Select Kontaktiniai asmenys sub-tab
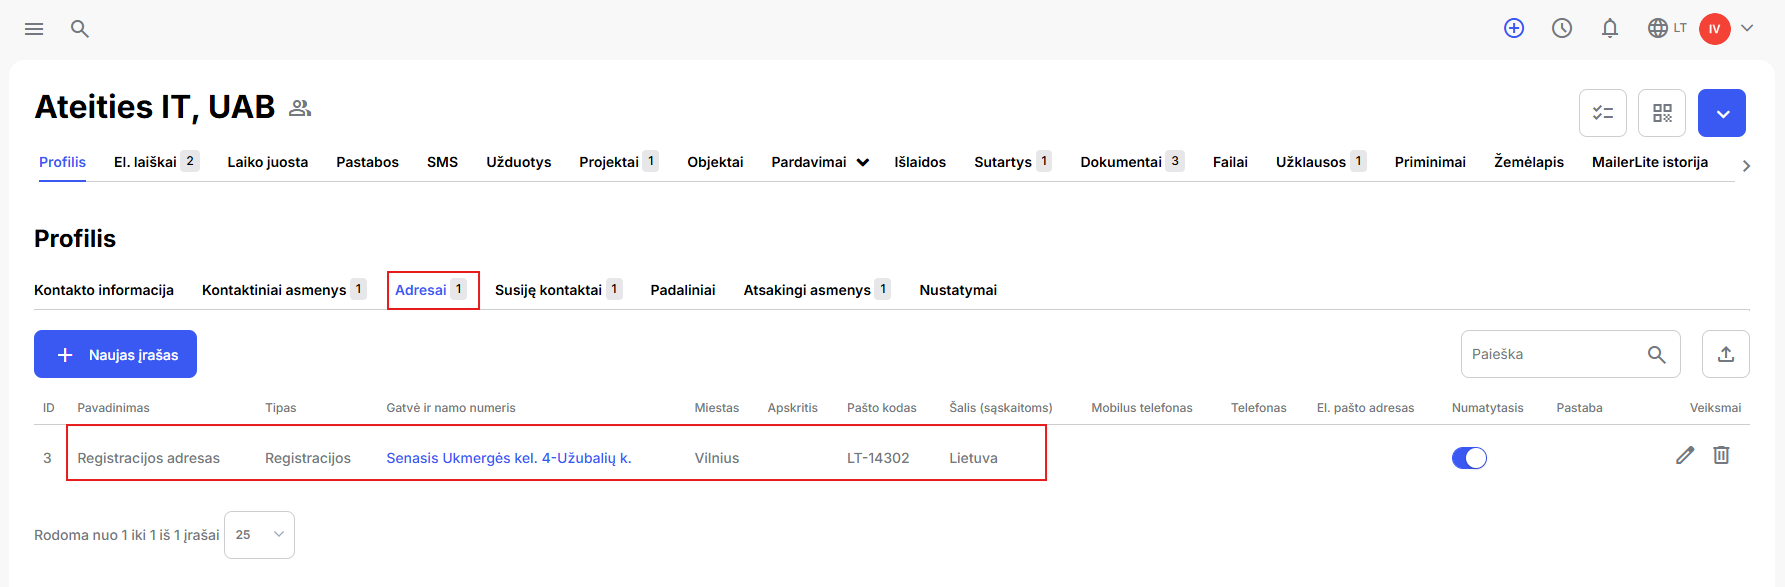Screen dimensions: 1785x587 click(284, 290)
